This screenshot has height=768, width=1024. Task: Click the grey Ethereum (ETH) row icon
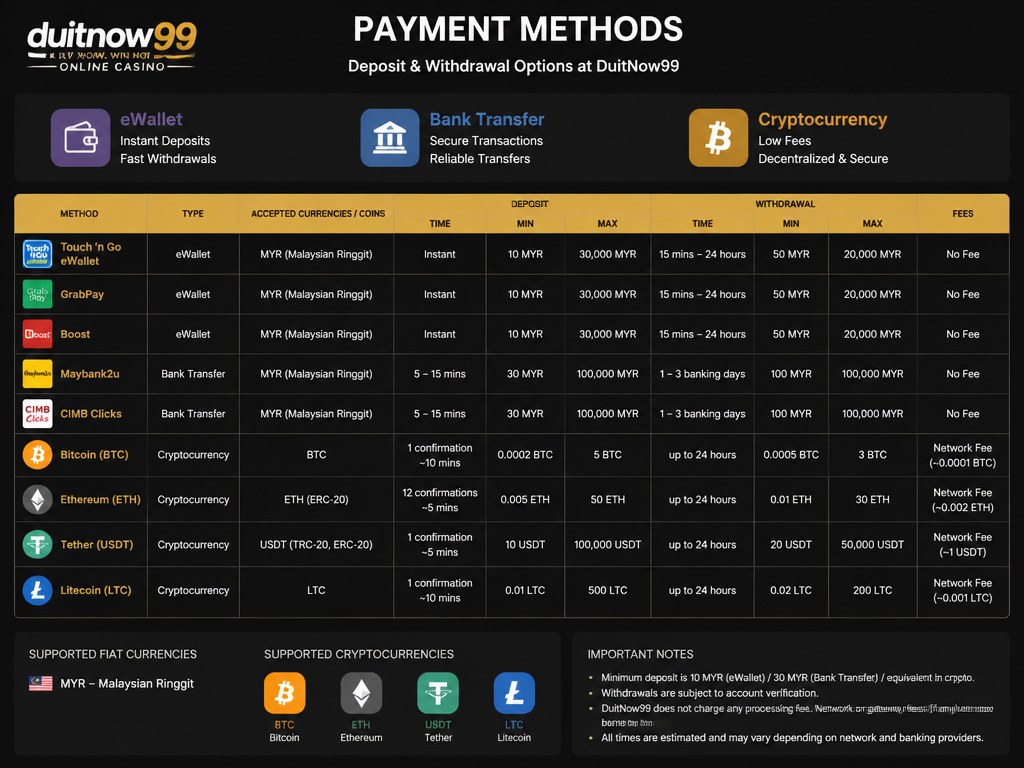click(37, 500)
